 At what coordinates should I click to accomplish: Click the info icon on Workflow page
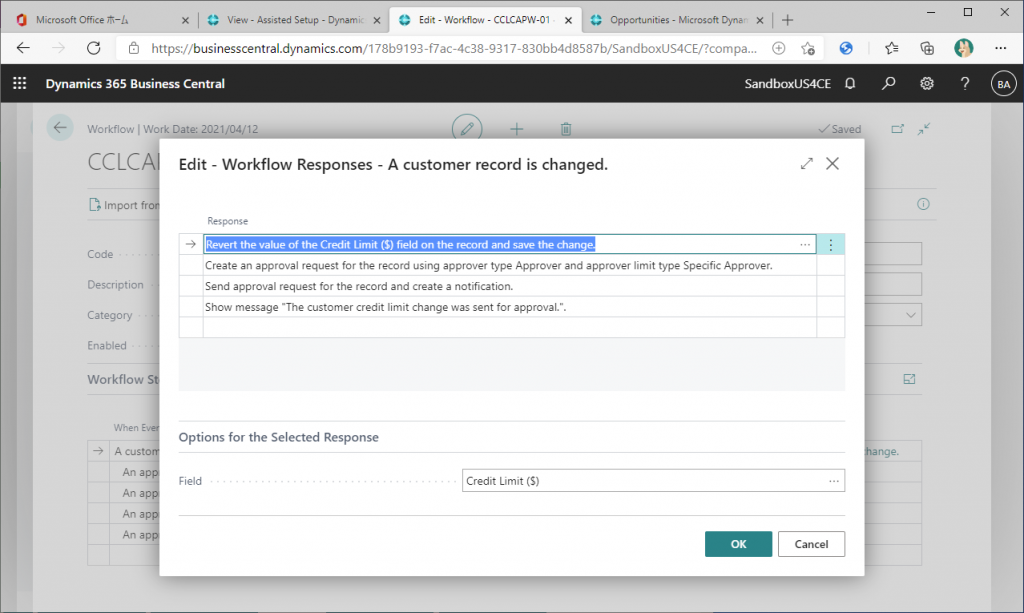coord(923,204)
